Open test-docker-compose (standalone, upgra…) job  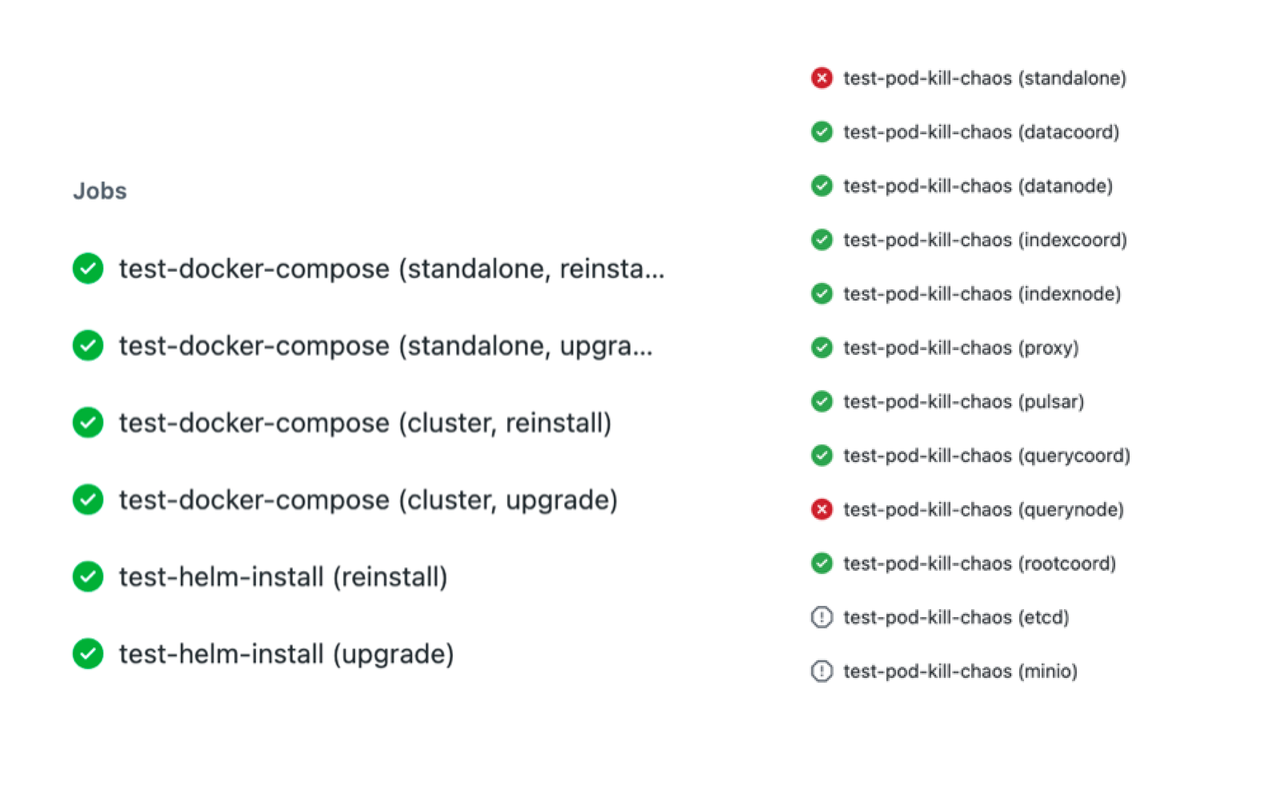(x=386, y=346)
